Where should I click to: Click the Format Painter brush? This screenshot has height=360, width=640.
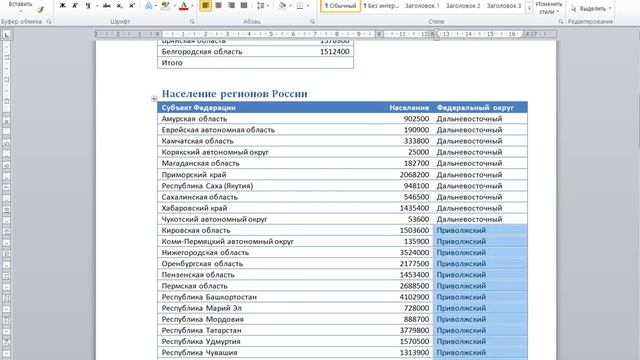[x=40, y=9]
